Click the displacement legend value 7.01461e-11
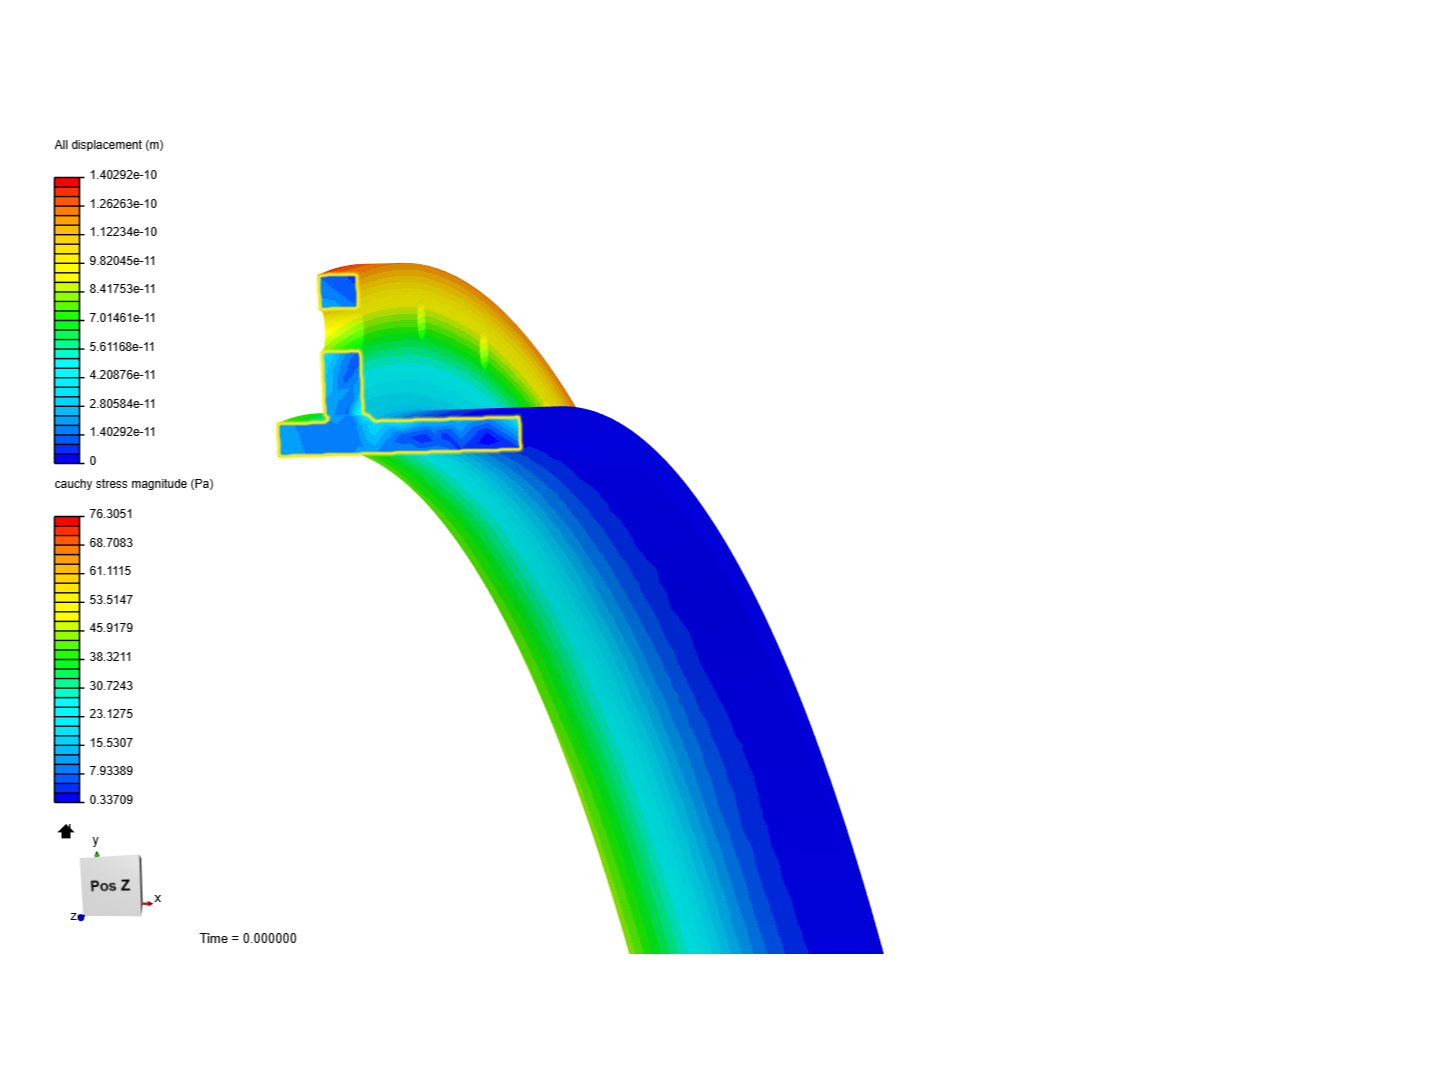The image size is (1440, 1080). tap(122, 318)
